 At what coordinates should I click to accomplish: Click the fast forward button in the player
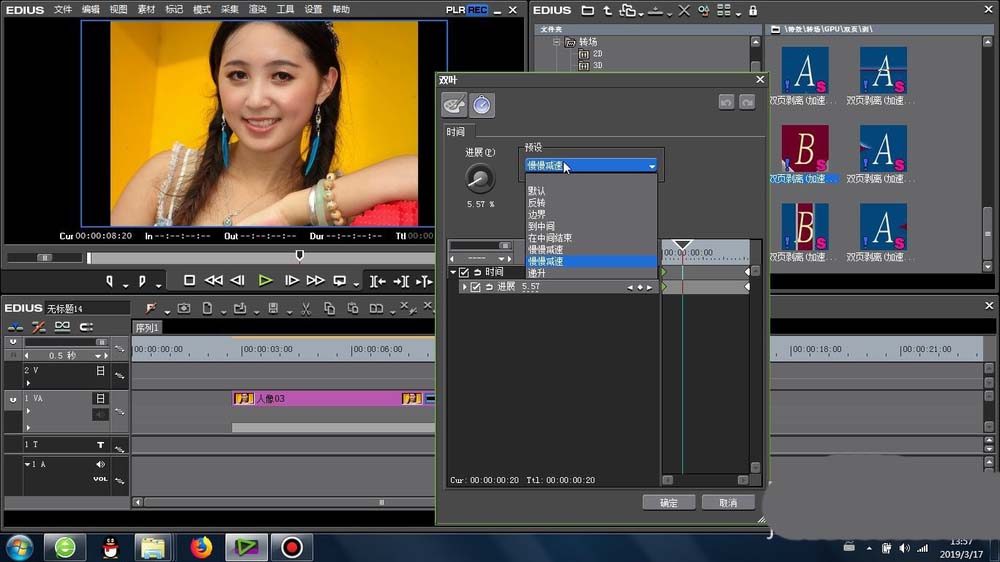[x=315, y=281]
